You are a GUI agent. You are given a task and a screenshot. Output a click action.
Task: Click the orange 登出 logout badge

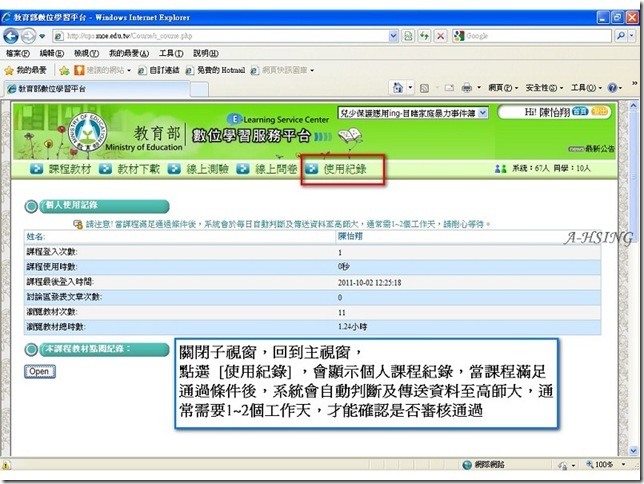[x=599, y=111]
